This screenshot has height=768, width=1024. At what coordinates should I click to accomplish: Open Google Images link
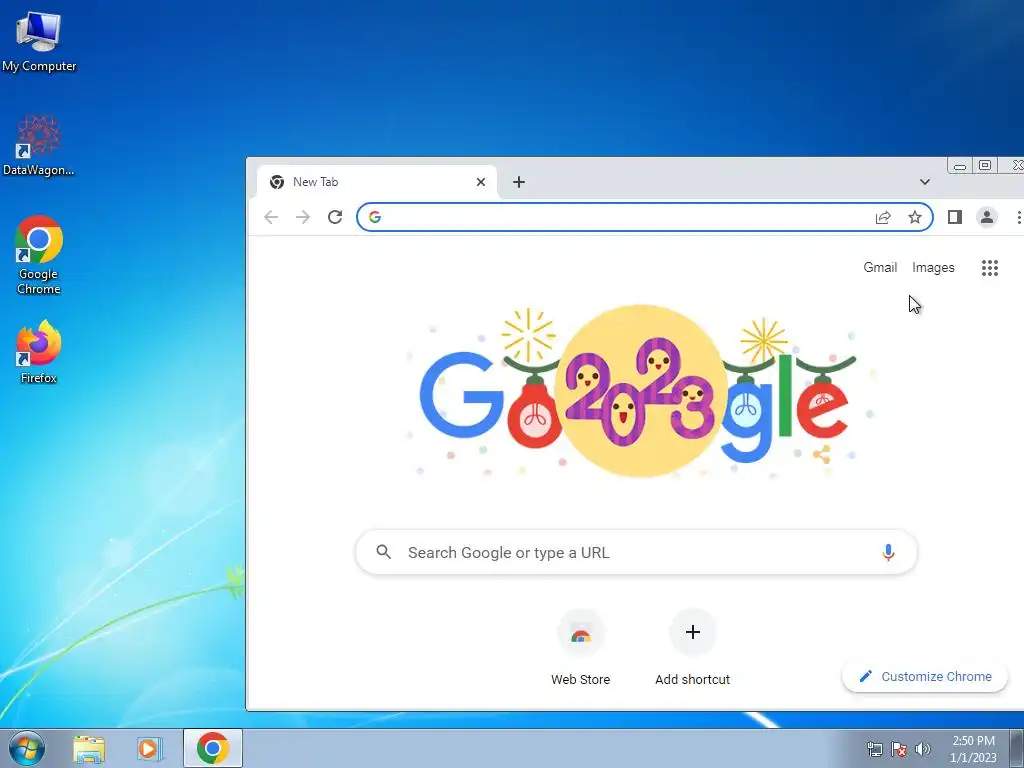coord(933,268)
